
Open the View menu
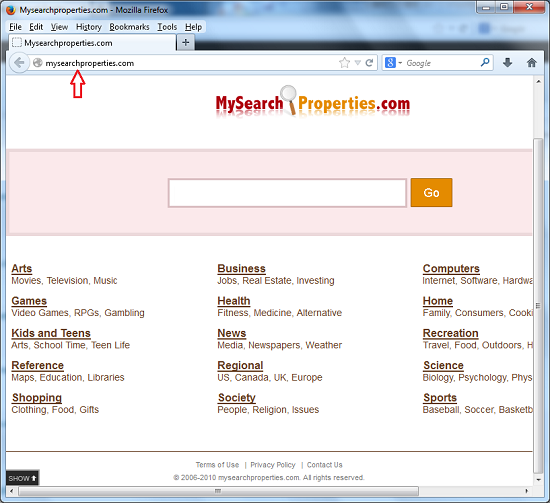click(x=59, y=27)
